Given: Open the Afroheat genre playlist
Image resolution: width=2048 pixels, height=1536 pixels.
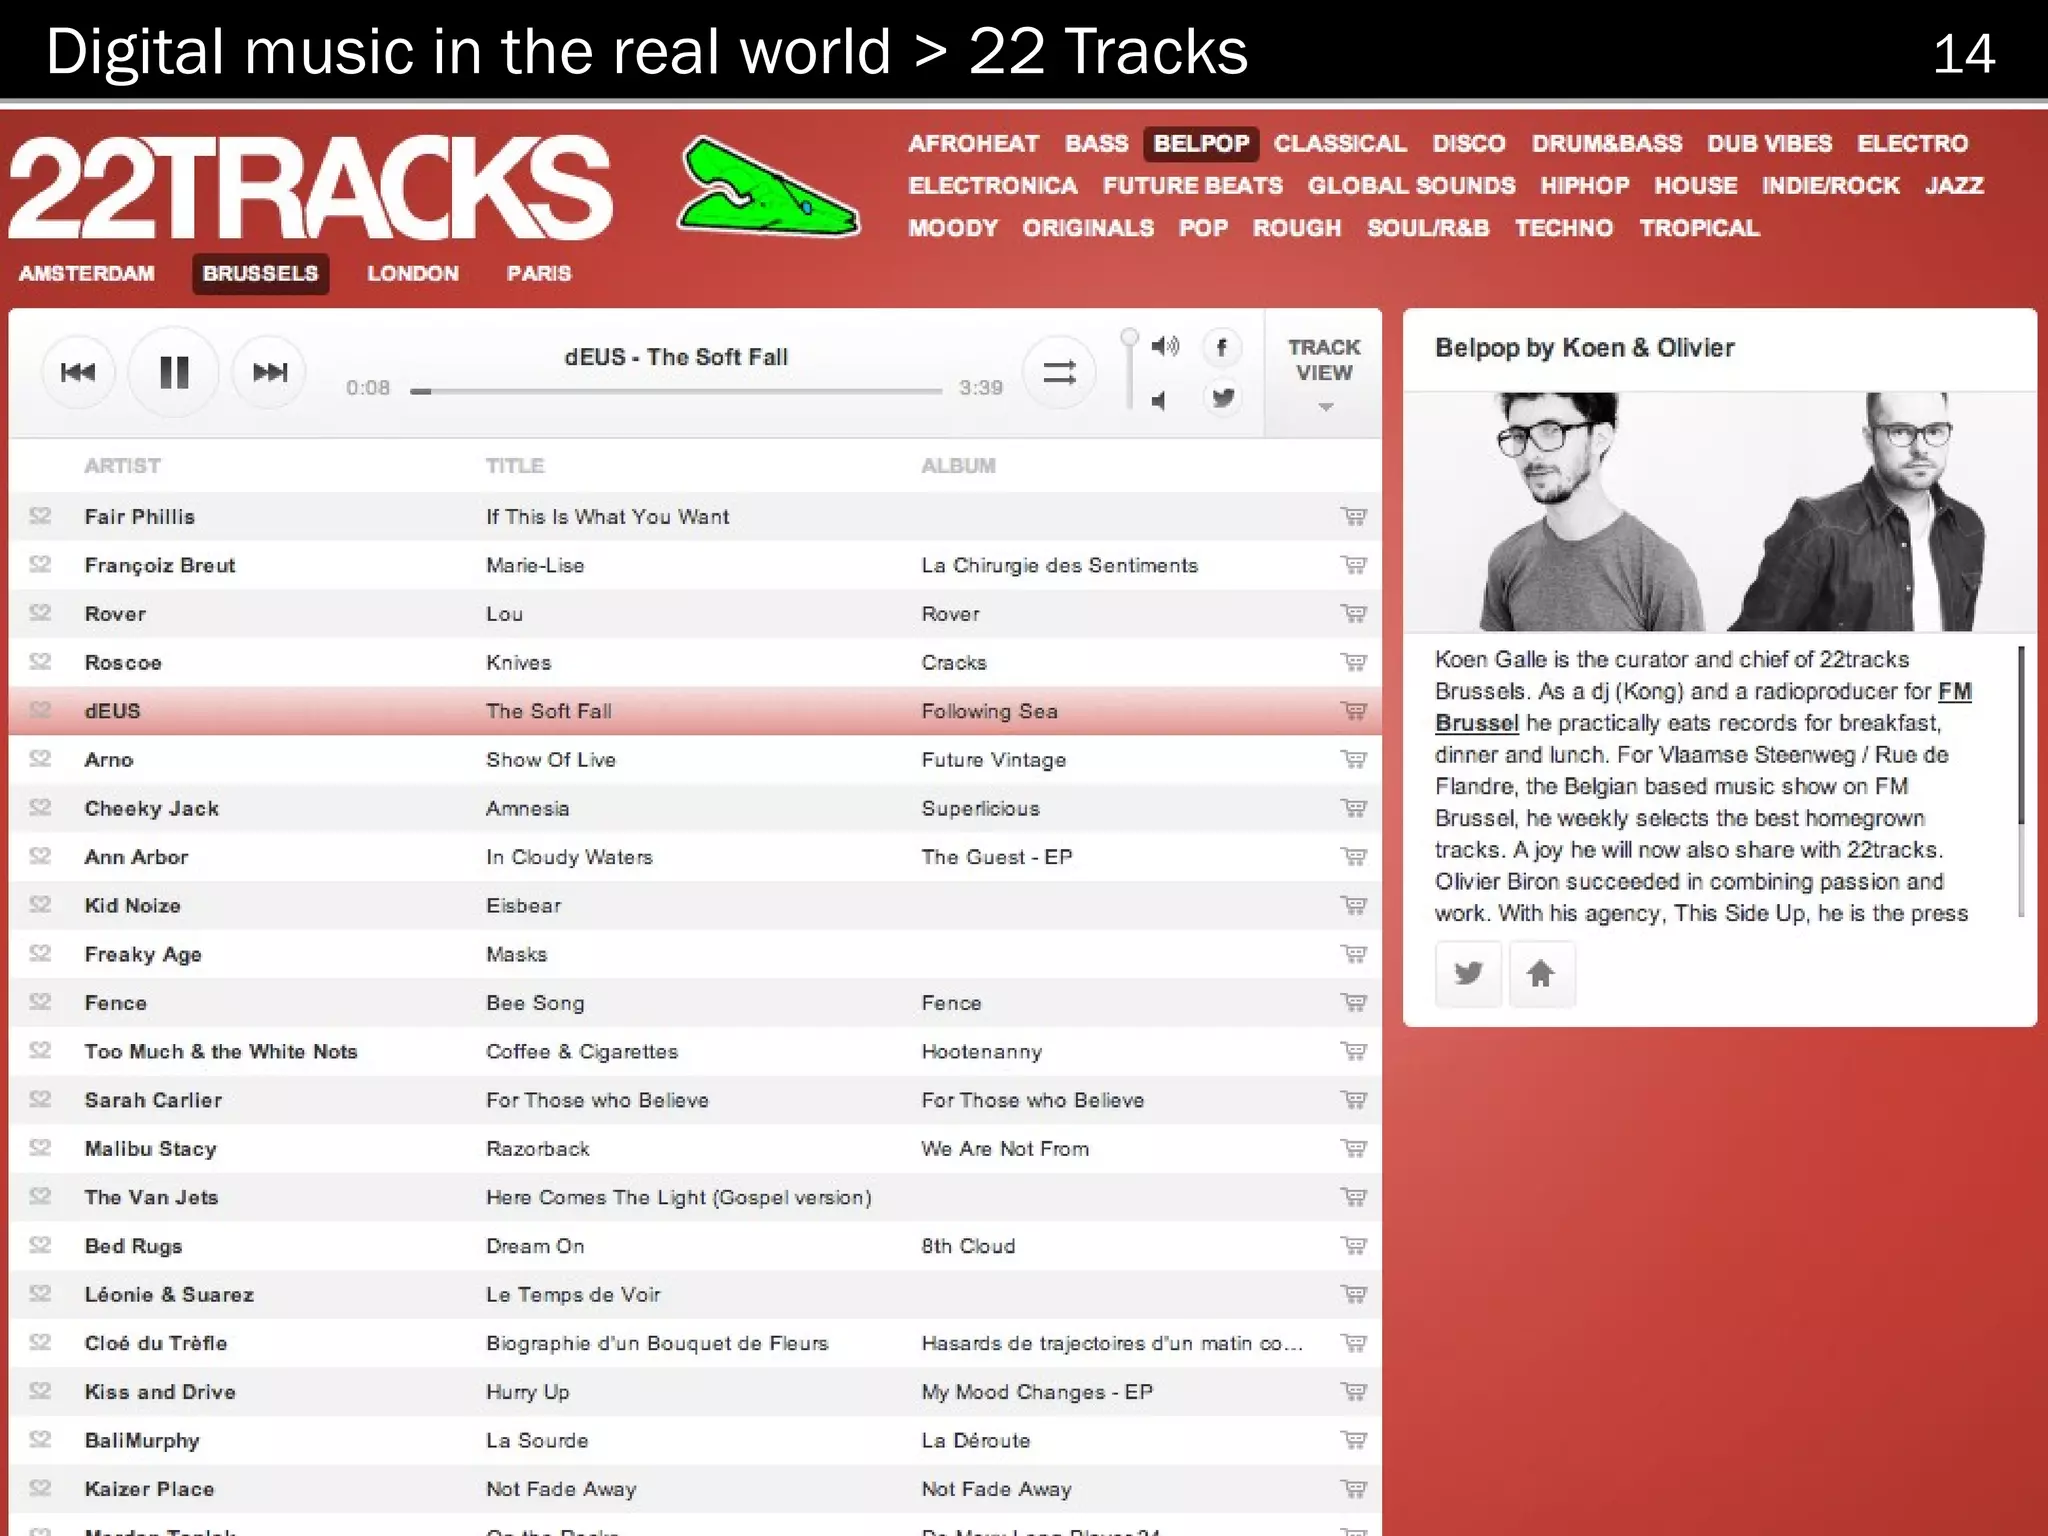Looking at the screenshot, I should pos(973,143).
